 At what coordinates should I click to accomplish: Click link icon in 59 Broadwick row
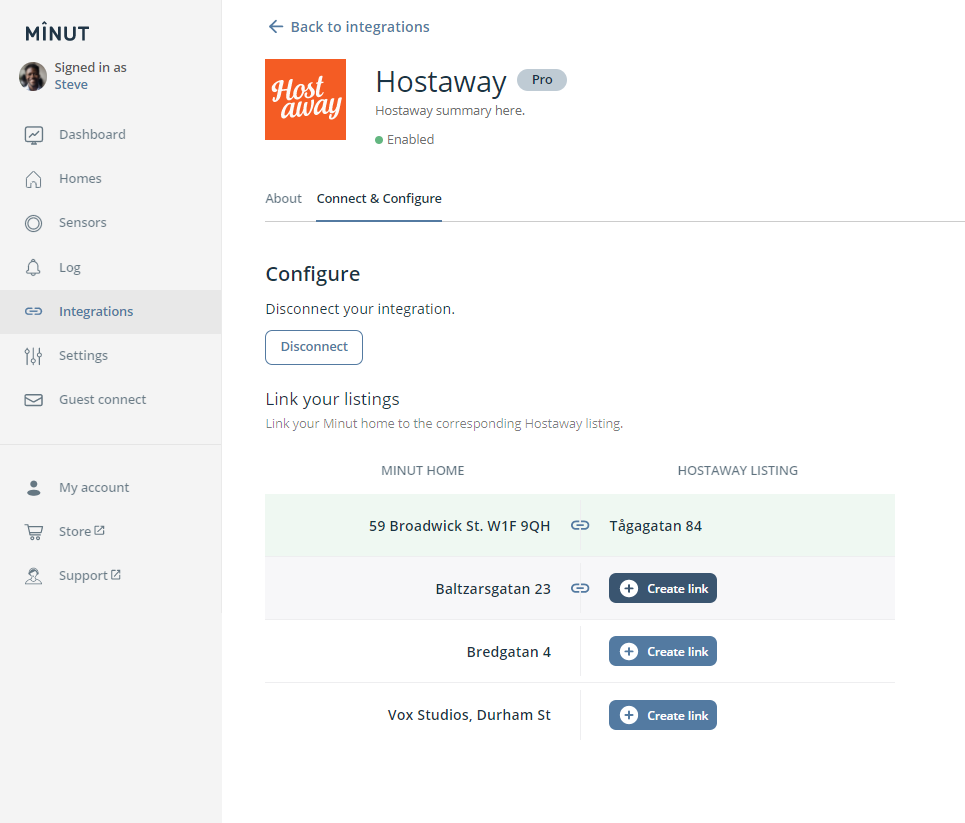(x=580, y=526)
